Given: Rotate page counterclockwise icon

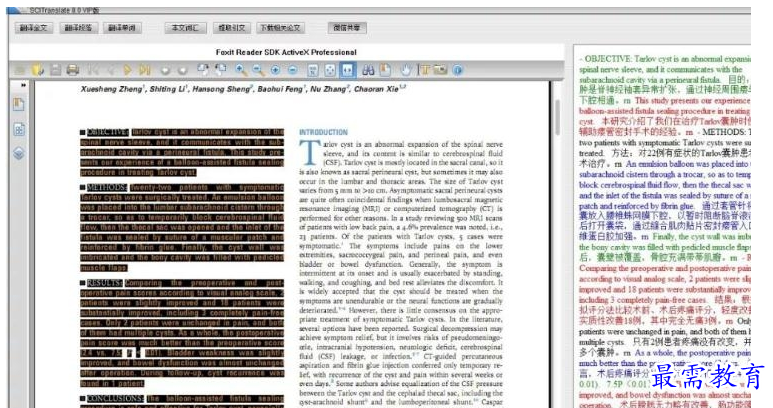Looking at the screenshot, I should click(203, 70).
